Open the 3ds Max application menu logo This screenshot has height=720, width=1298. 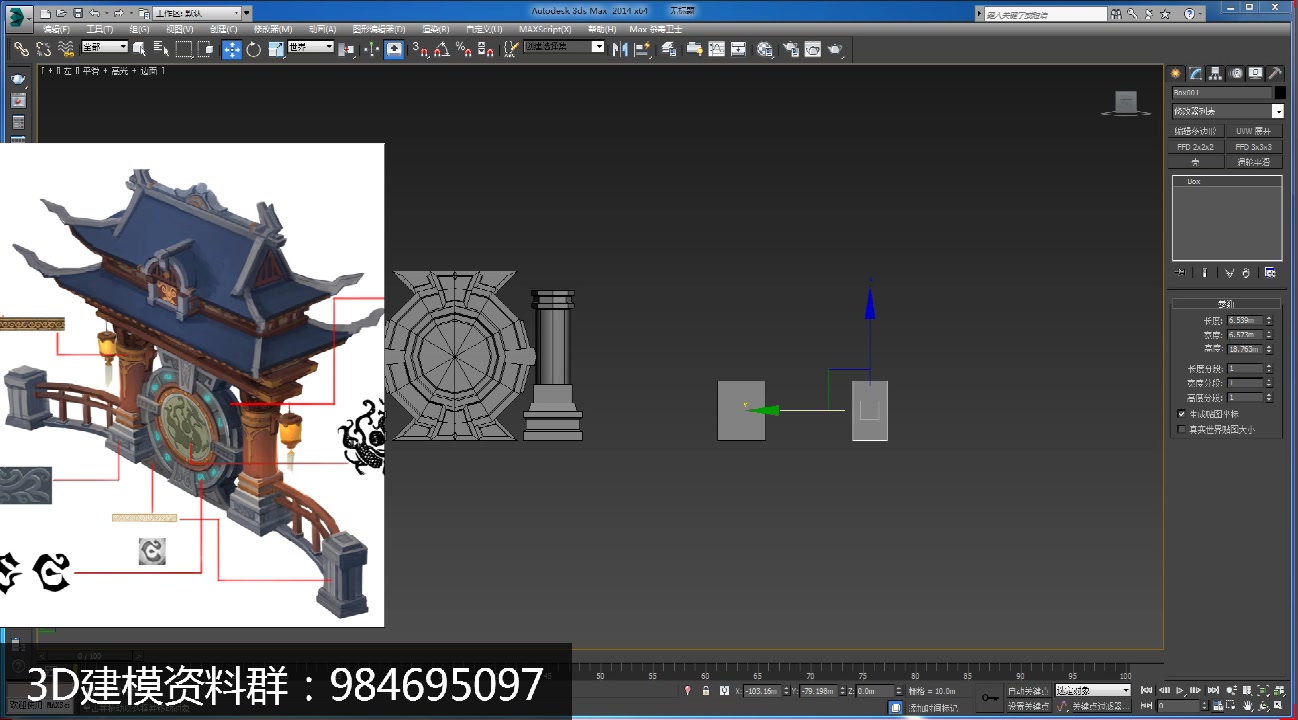coord(18,17)
